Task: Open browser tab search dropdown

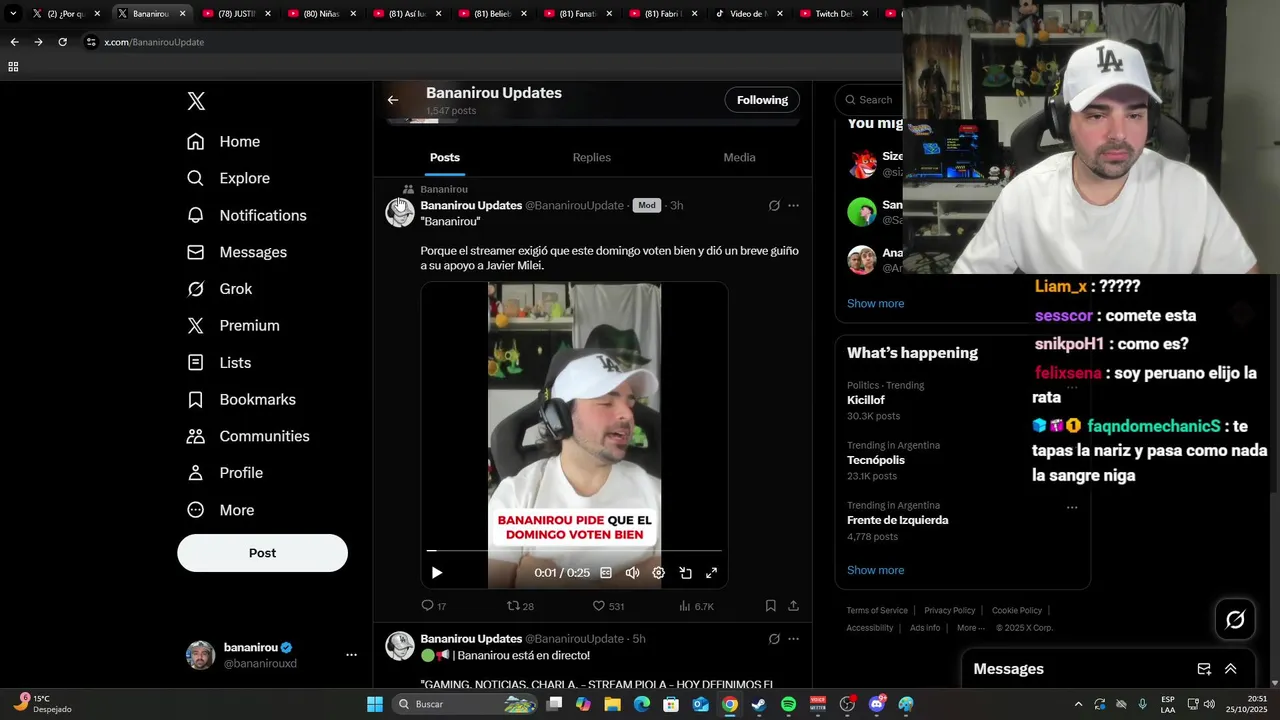Action: point(13,14)
